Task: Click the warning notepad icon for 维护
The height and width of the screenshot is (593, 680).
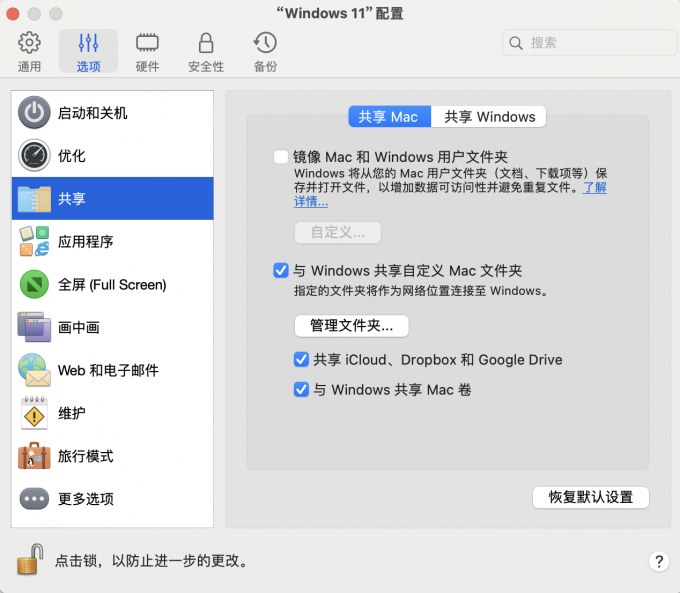Action: pos(34,413)
